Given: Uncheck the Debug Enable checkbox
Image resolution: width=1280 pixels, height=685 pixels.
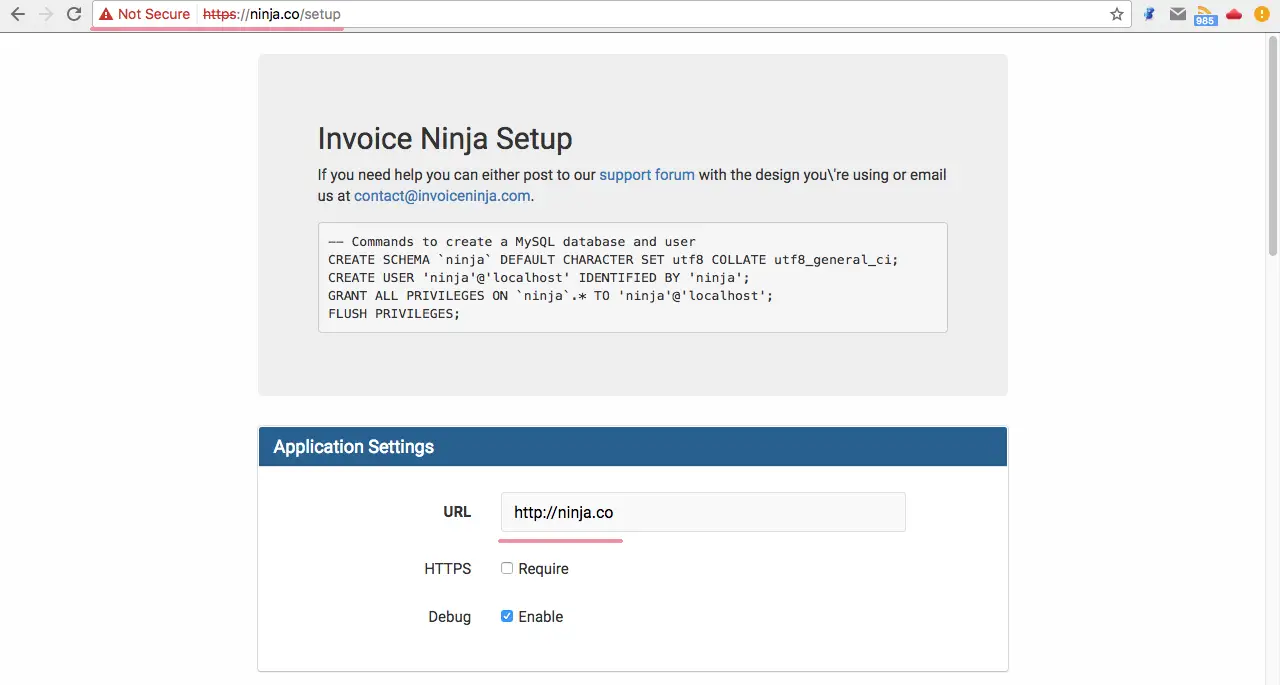Looking at the screenshot, I should (x=507, y=616).
